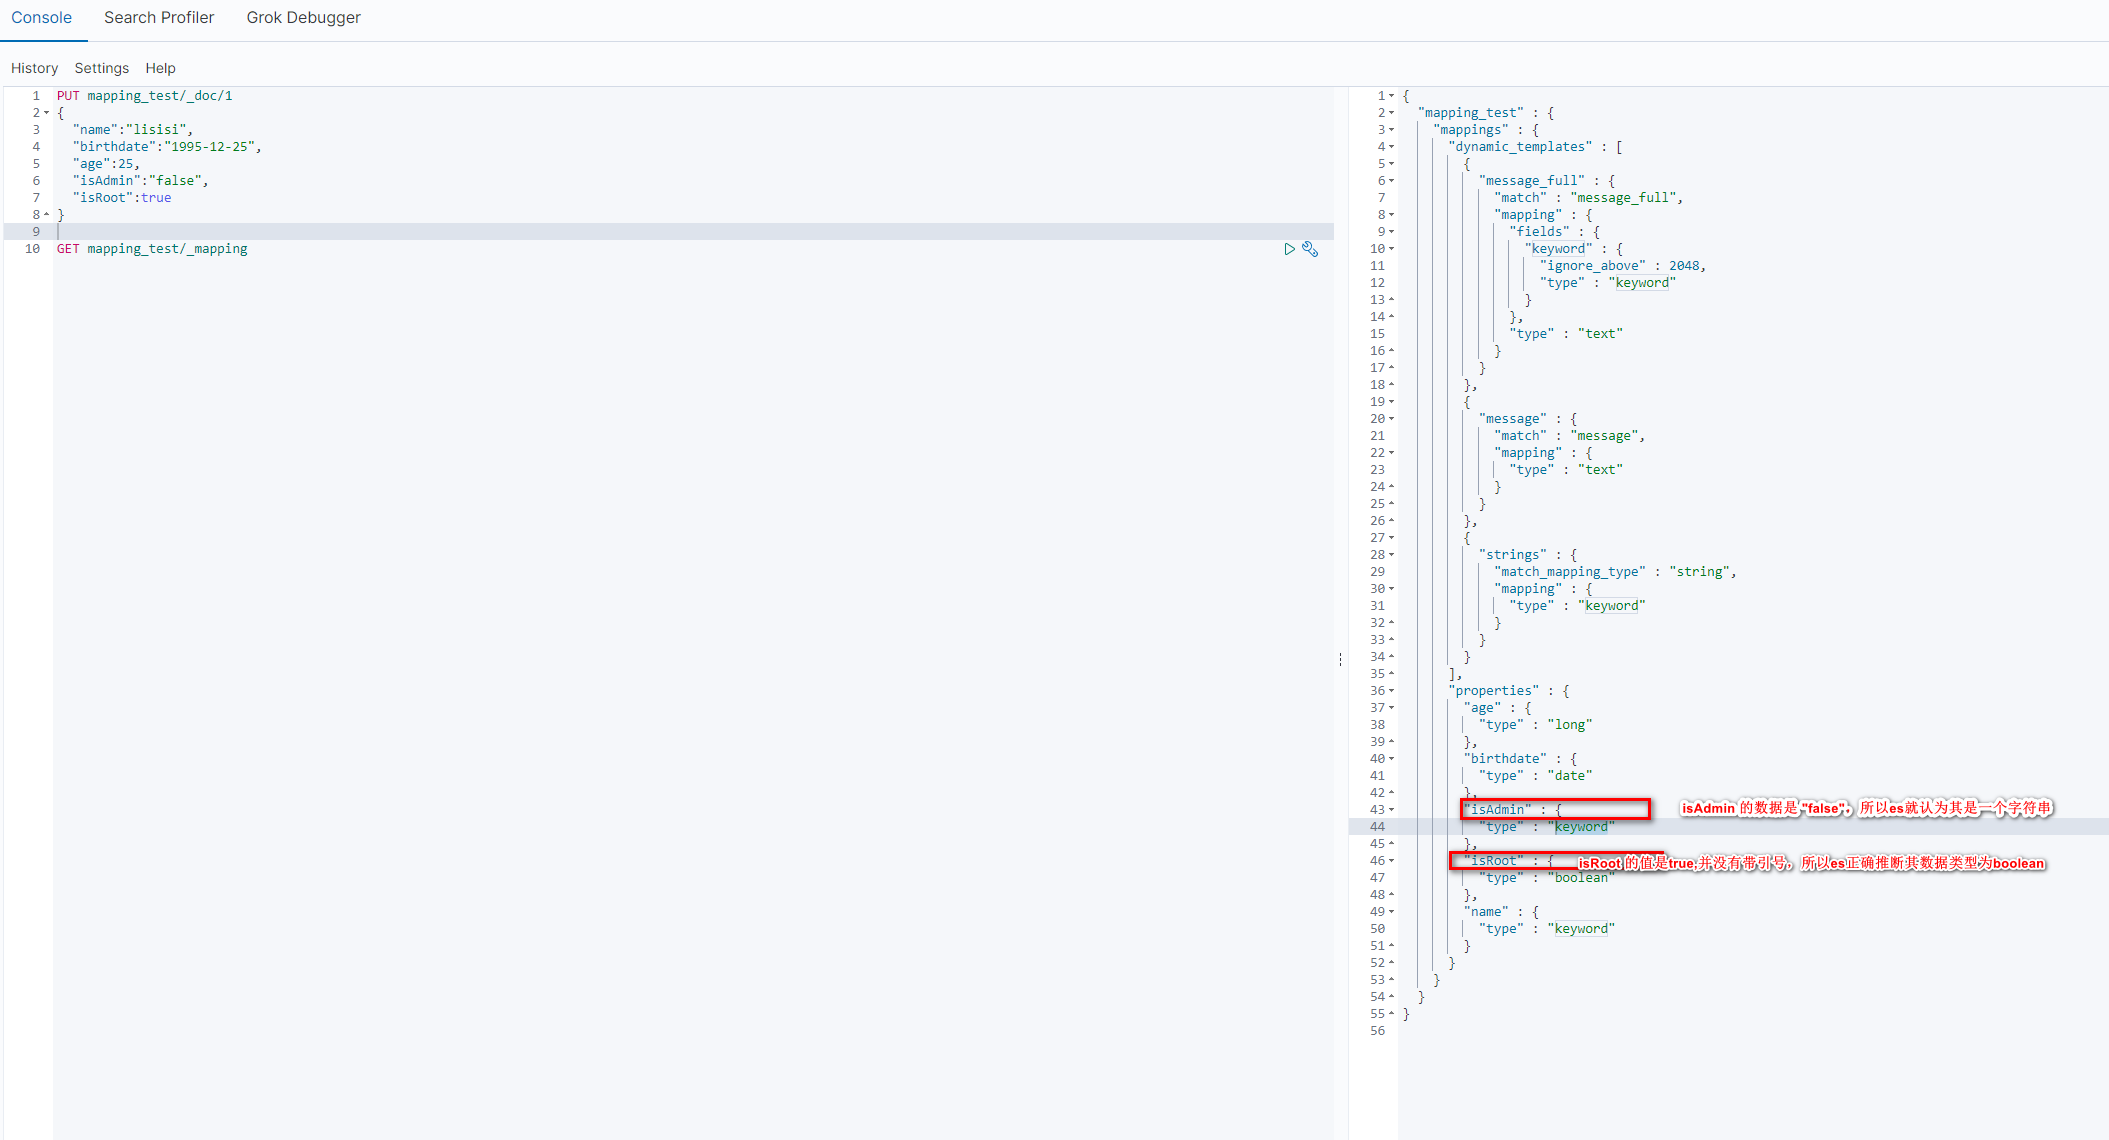
Task: Click the green play icon to send request
Action: pos(1289,248)
